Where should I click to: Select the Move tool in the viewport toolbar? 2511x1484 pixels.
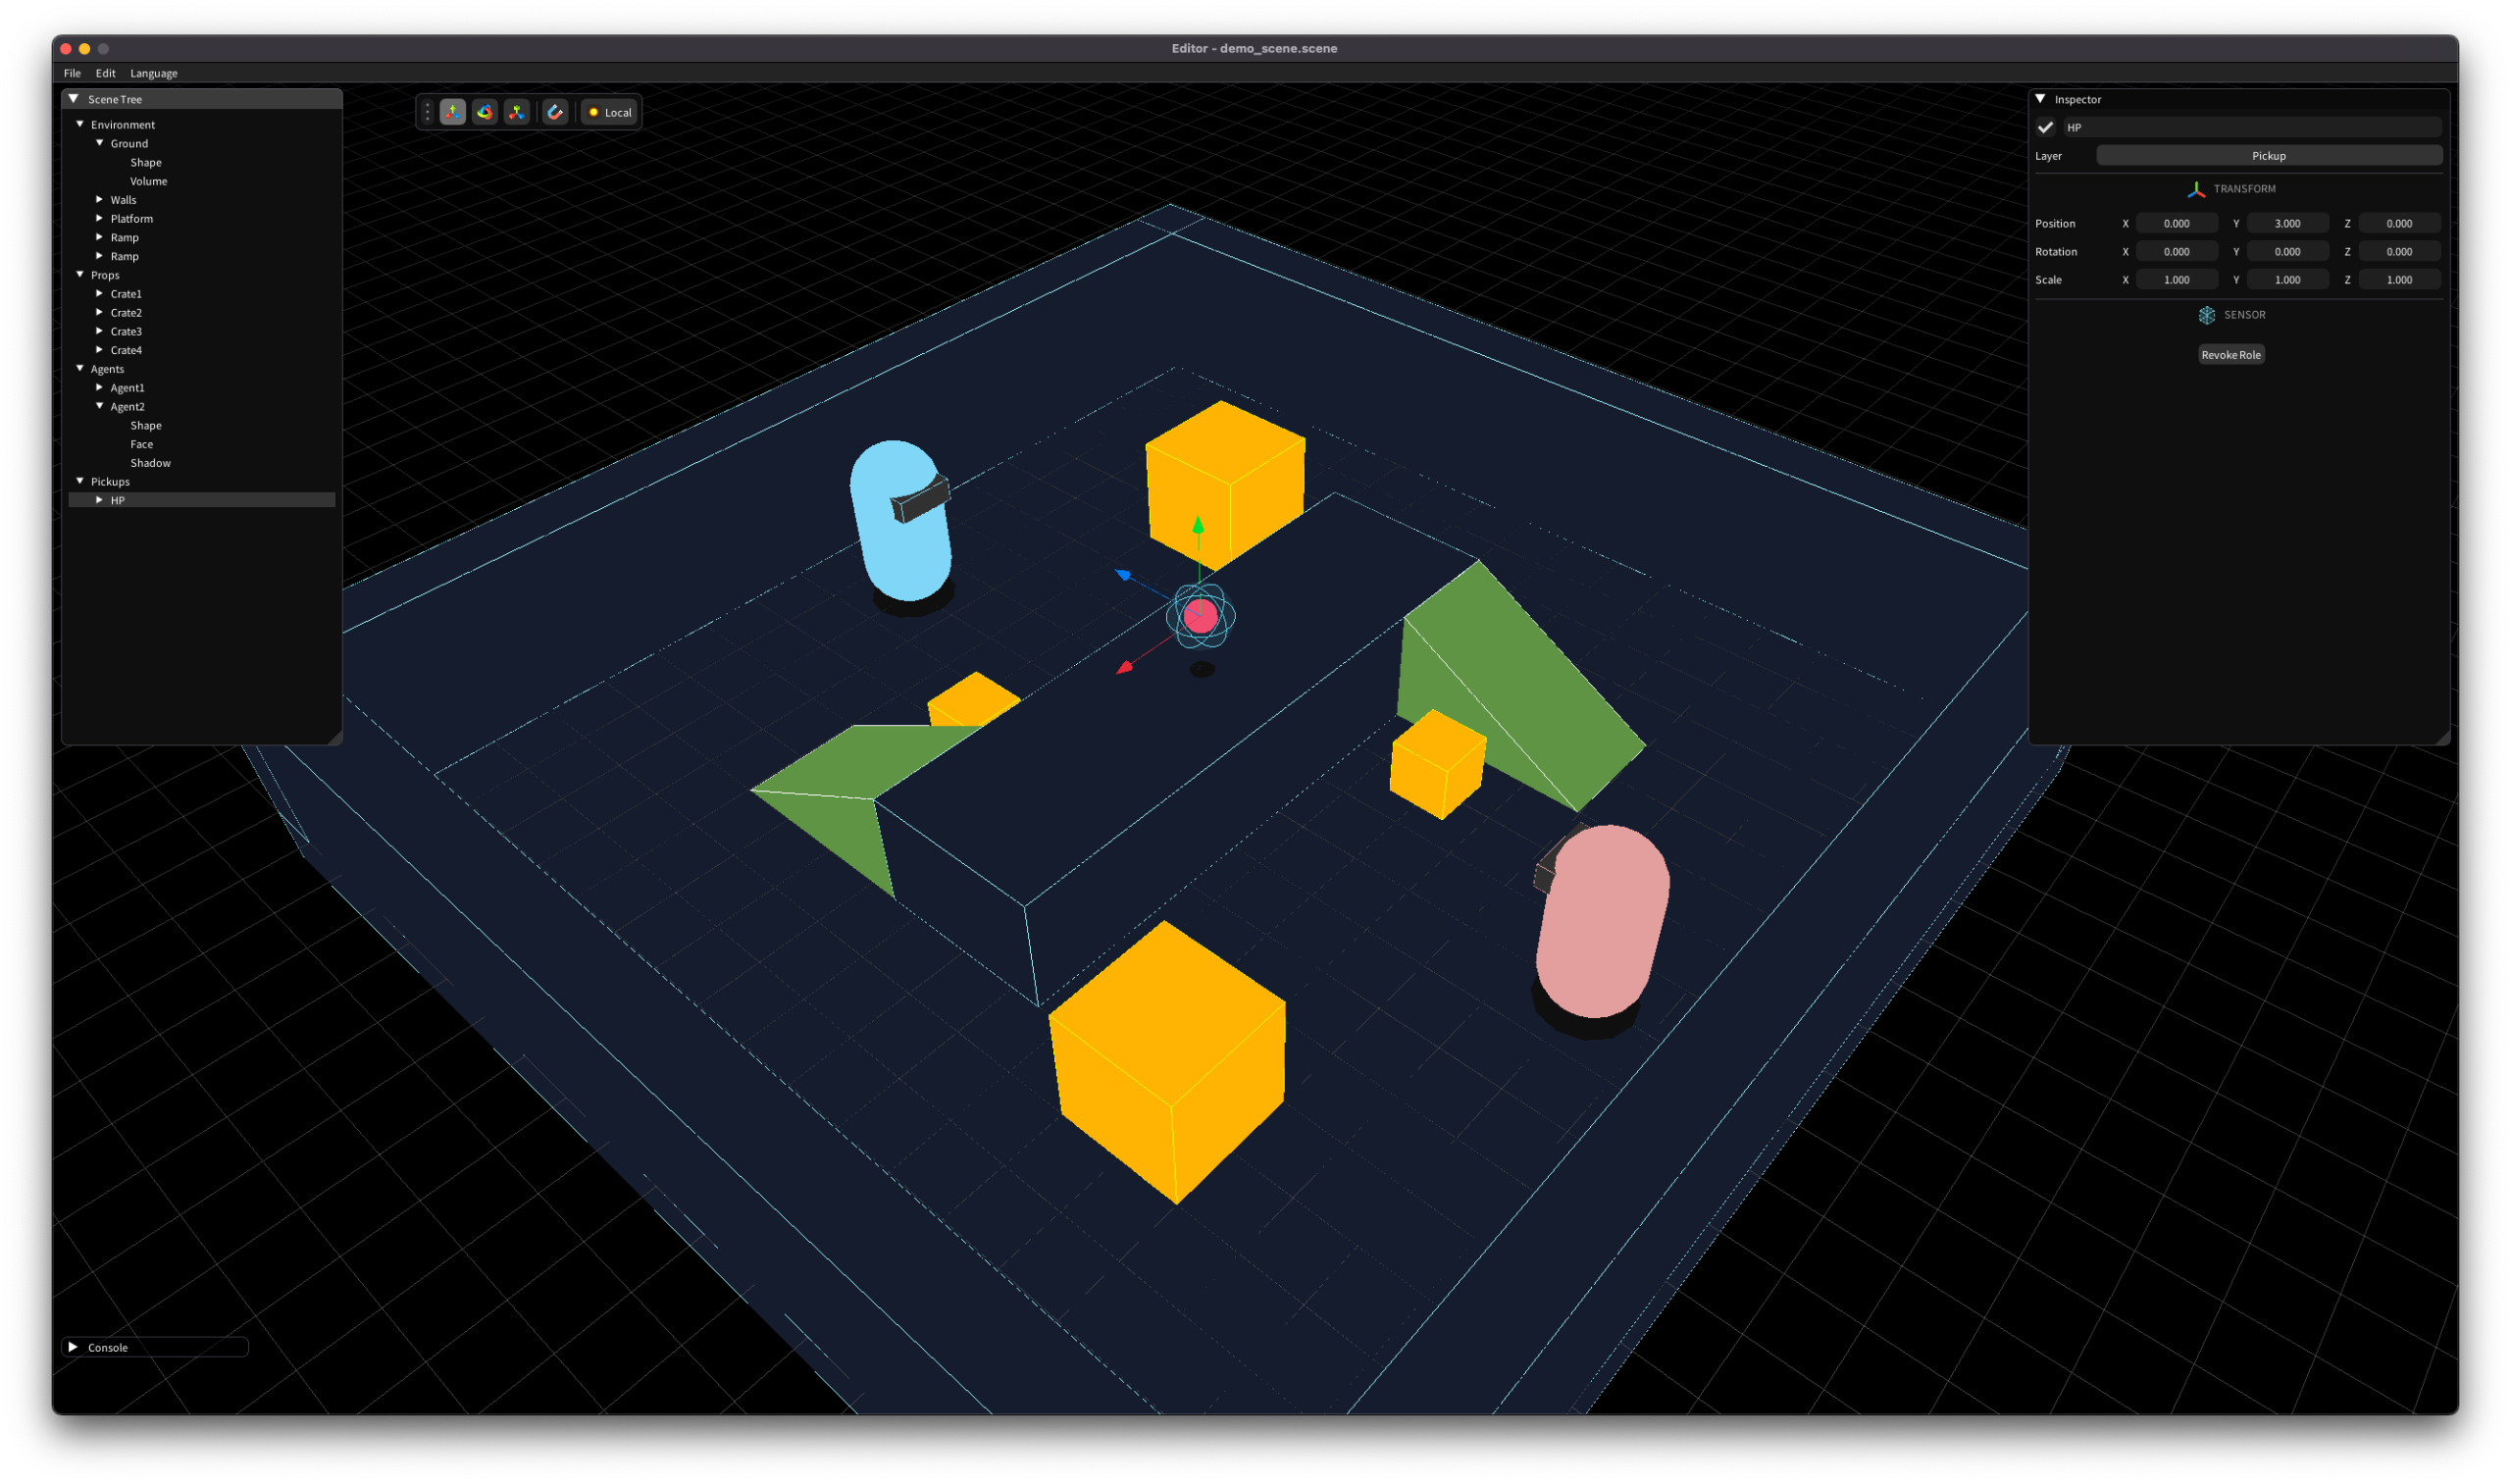tap(452, 112)
